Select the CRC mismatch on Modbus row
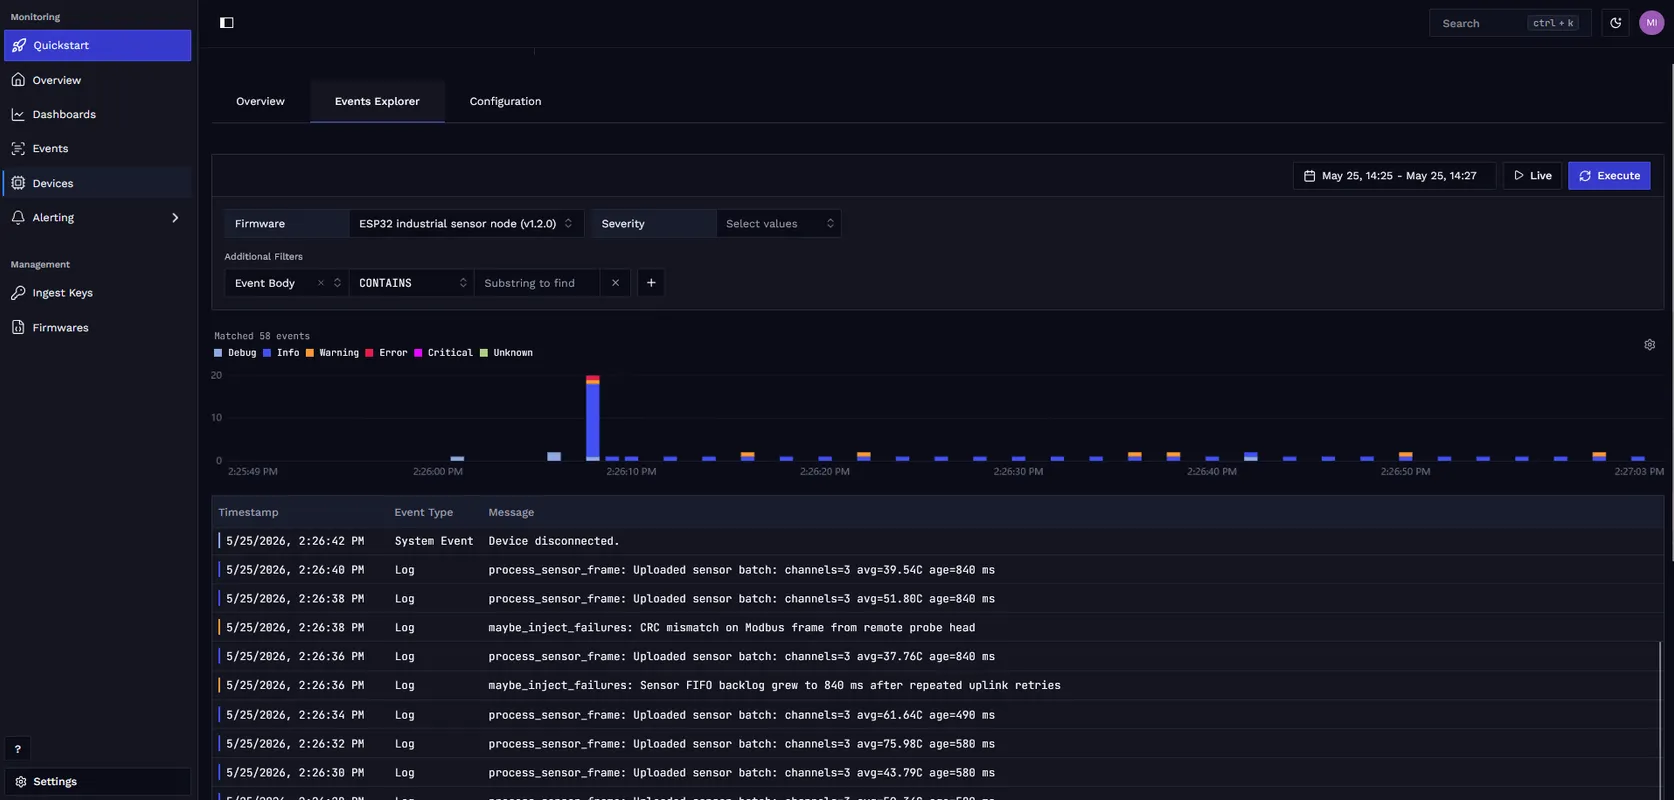1674x800 pixels. click(x=937, y=628)
